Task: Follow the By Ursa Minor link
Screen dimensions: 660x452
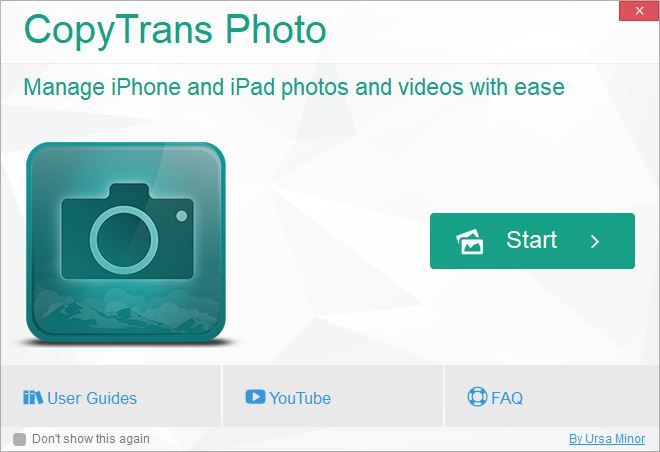Action: coord(607,439)
